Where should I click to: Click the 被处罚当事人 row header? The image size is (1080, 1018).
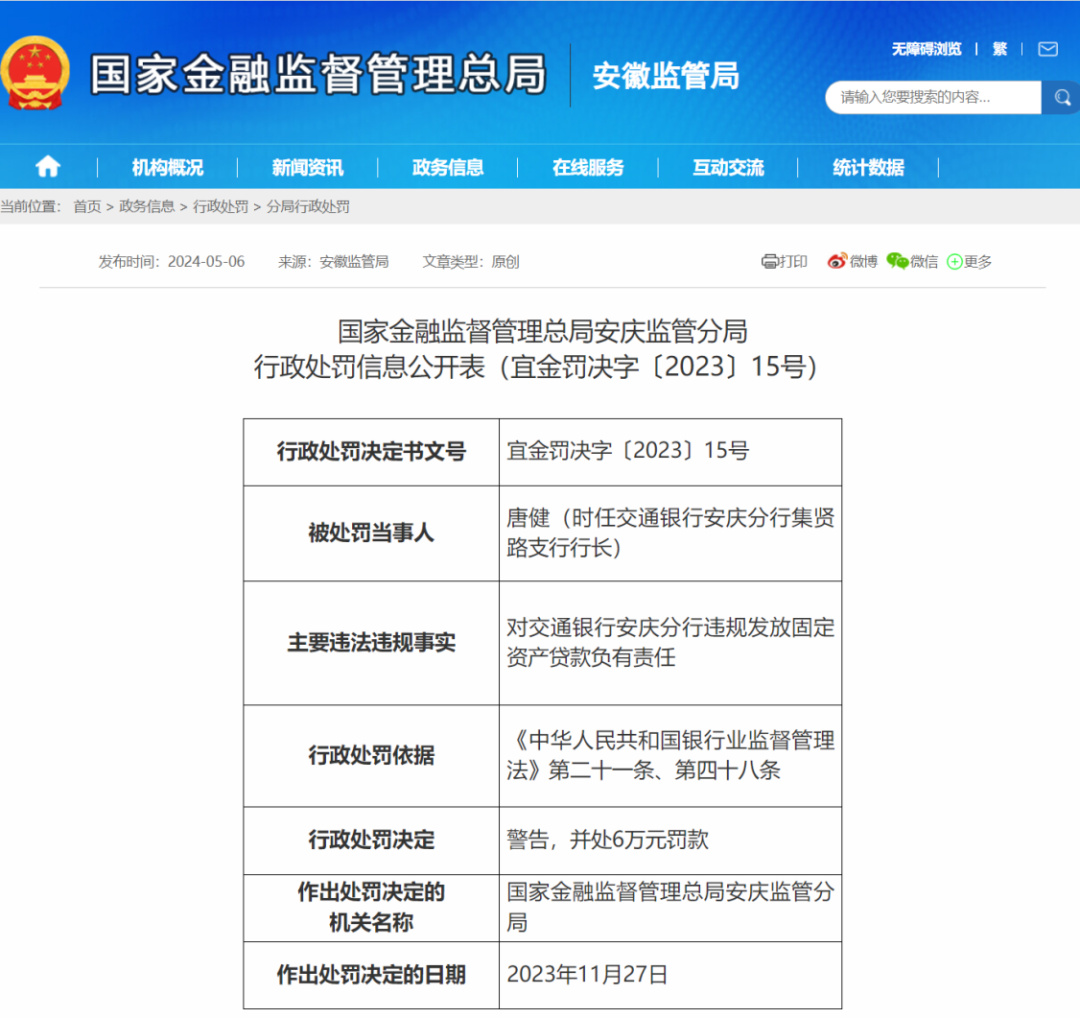tap(371, 532)
